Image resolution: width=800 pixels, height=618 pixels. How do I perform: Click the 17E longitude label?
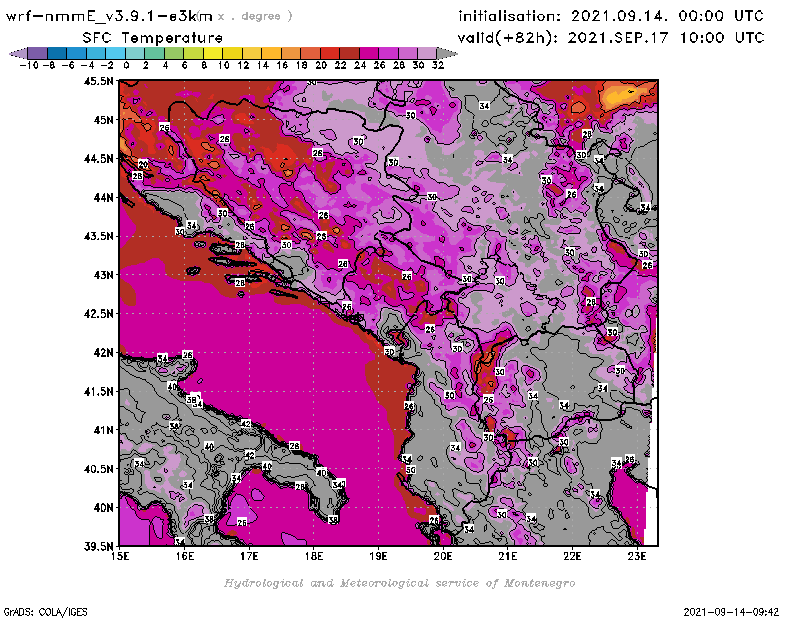pyautogui.click(x=249, y=556)
